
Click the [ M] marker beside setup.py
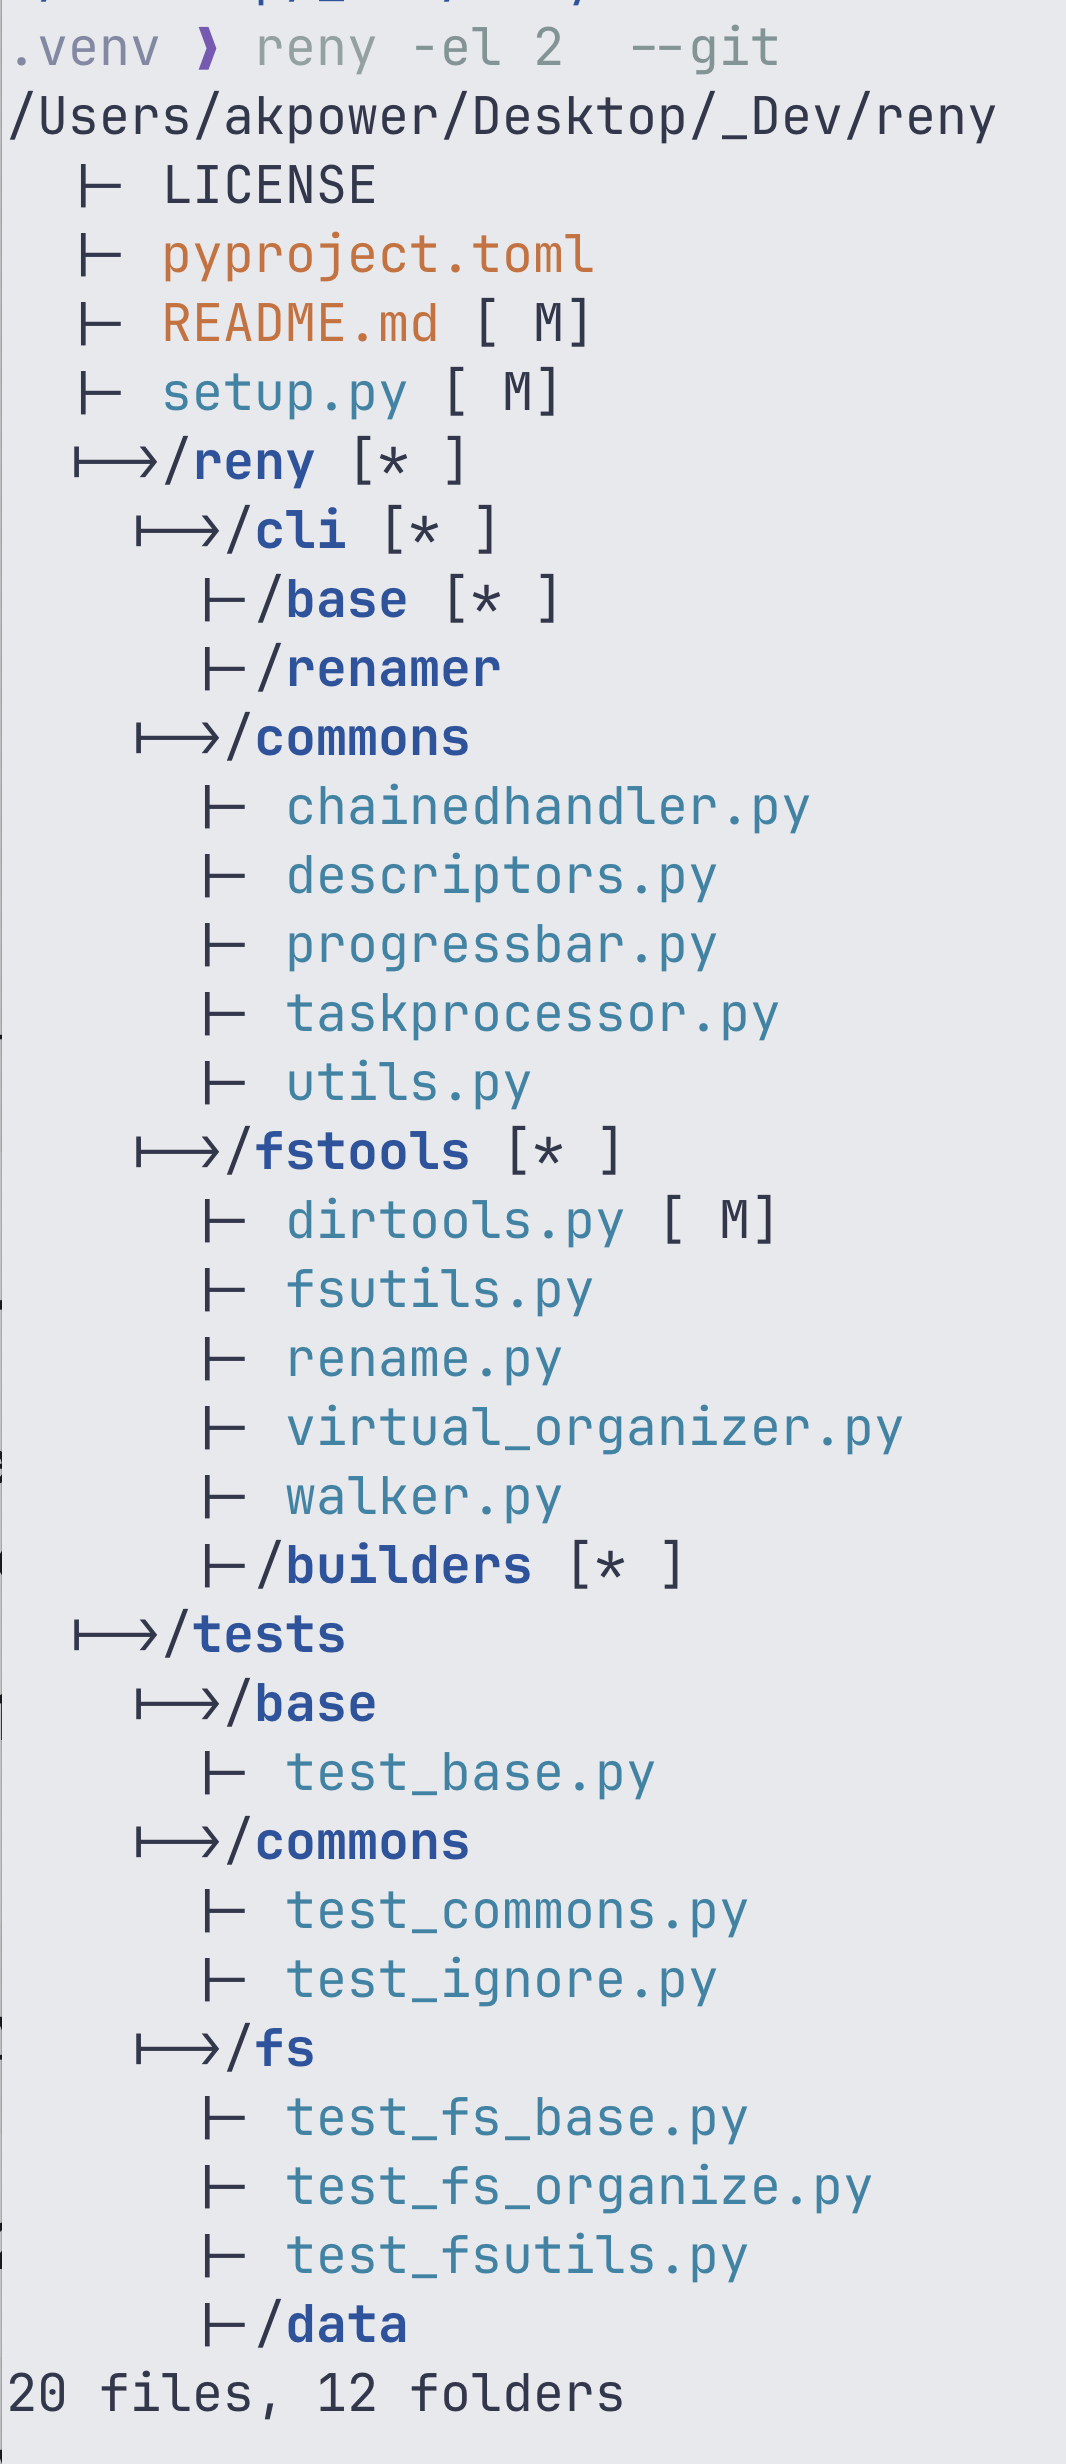(x=502, y=393)
